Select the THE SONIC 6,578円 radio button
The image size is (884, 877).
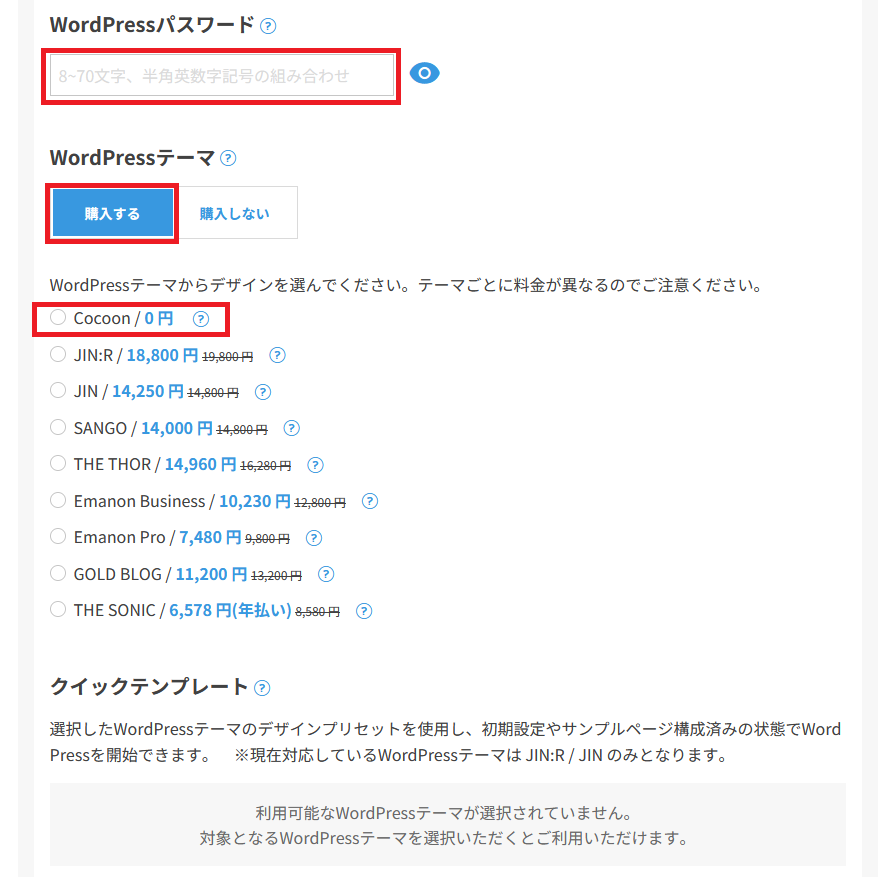click(58, 610)
